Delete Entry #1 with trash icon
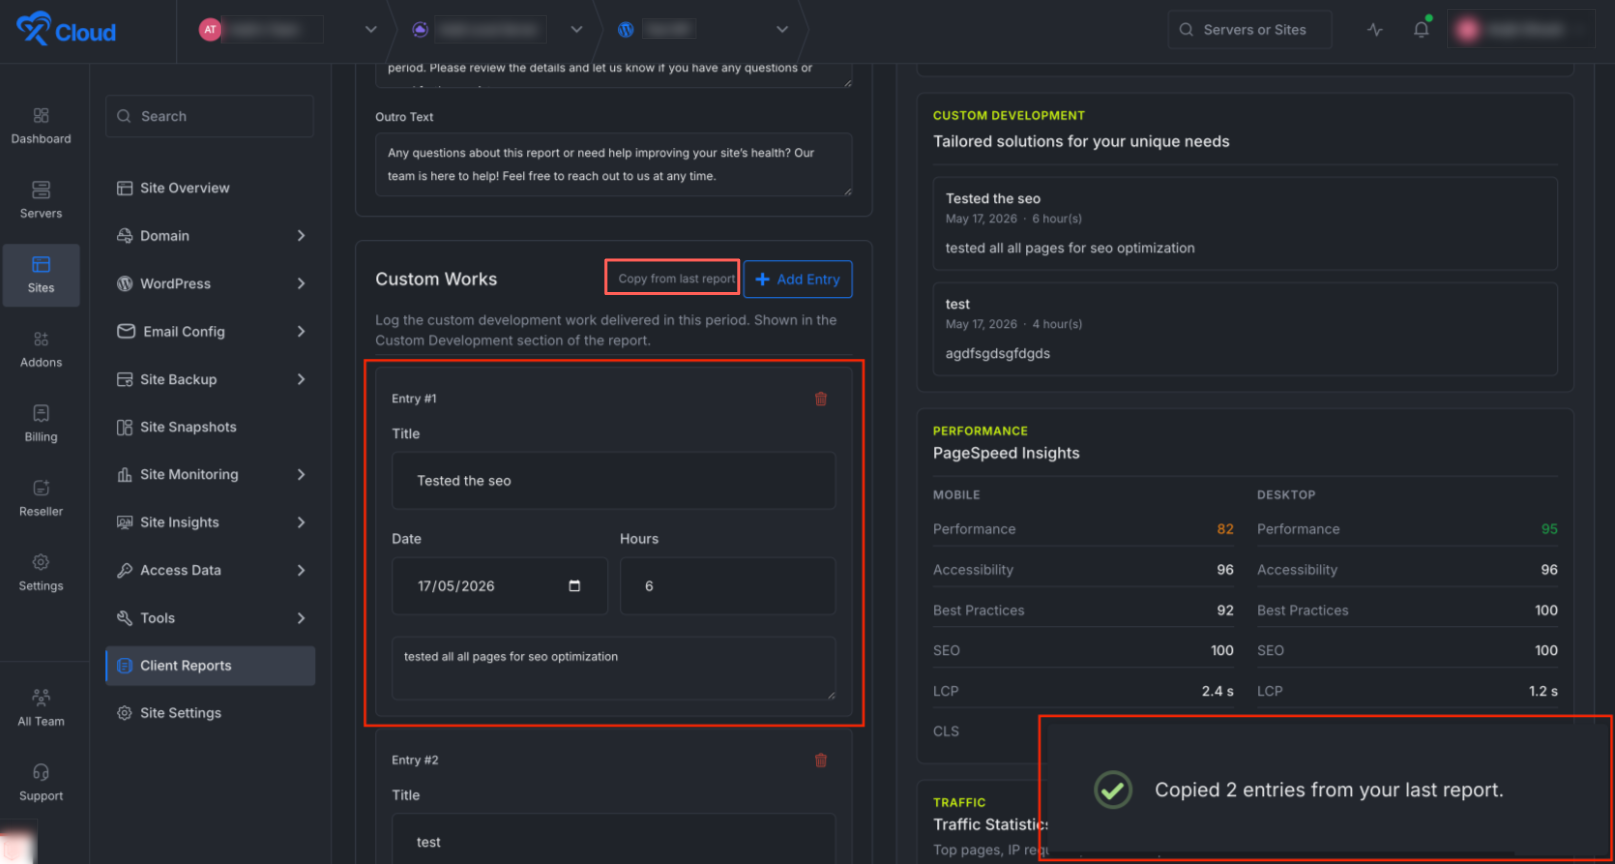This screenshot has height=864, width=1615. 821,399
